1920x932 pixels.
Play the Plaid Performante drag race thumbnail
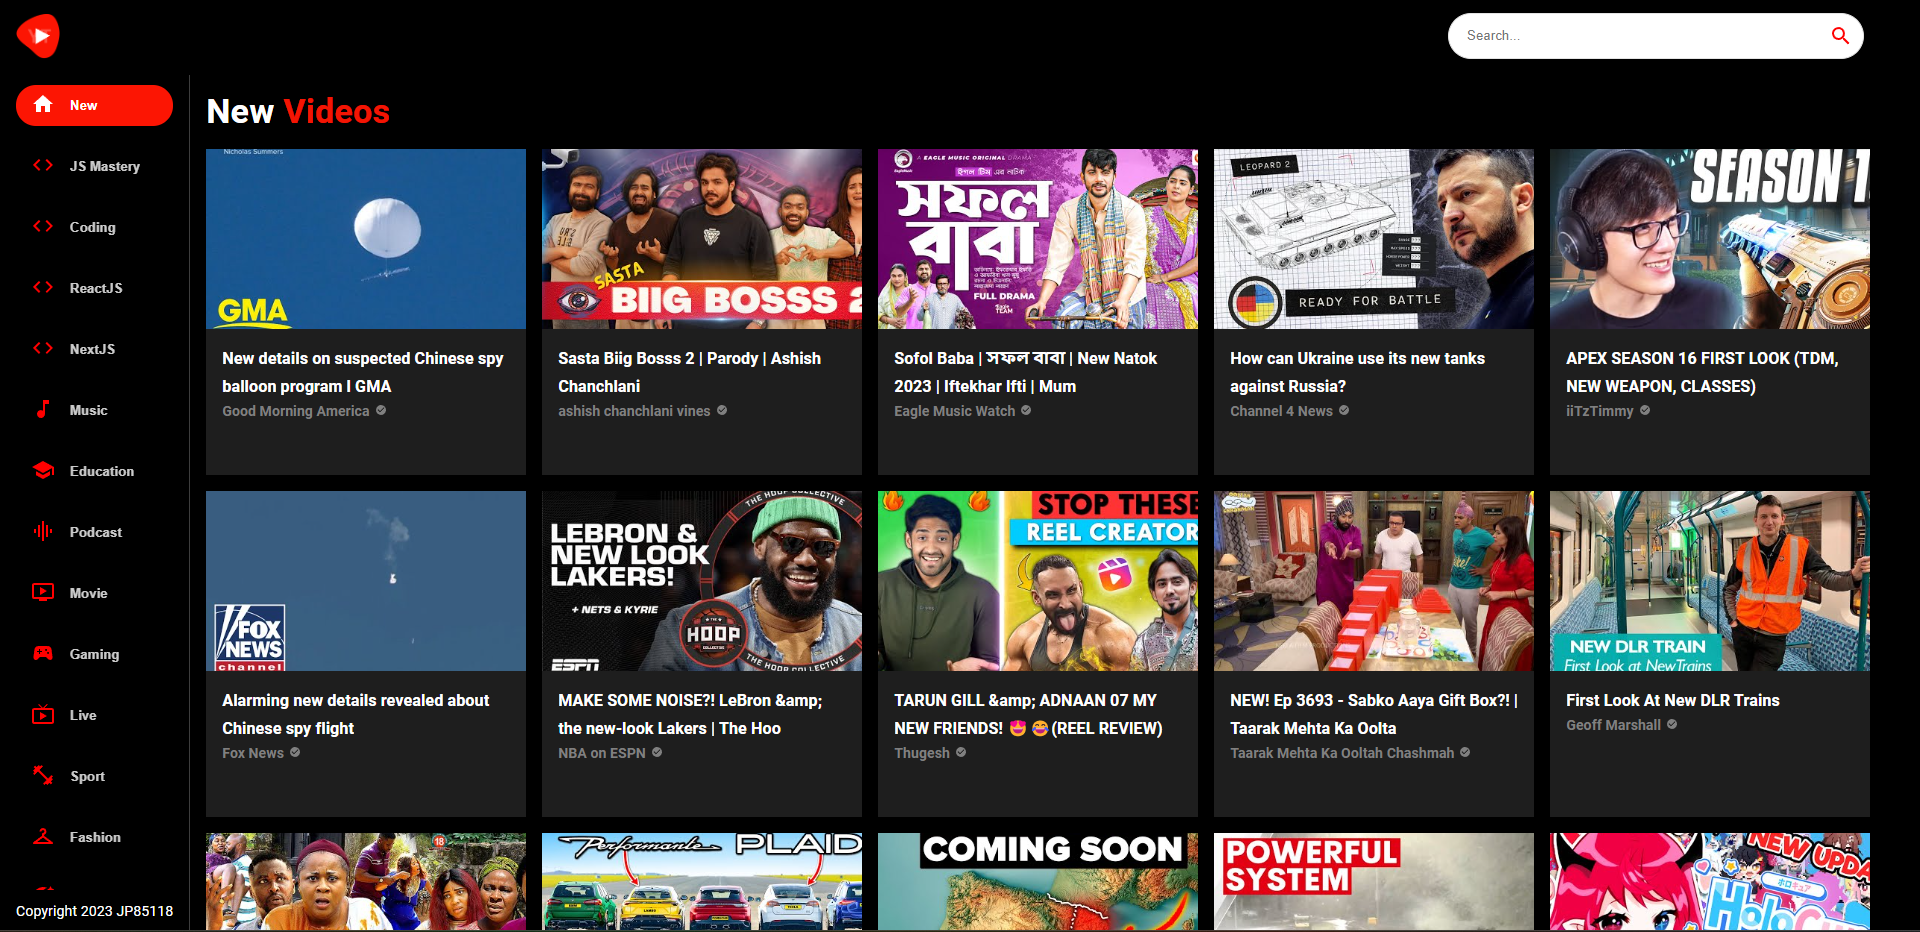[702, 881]
